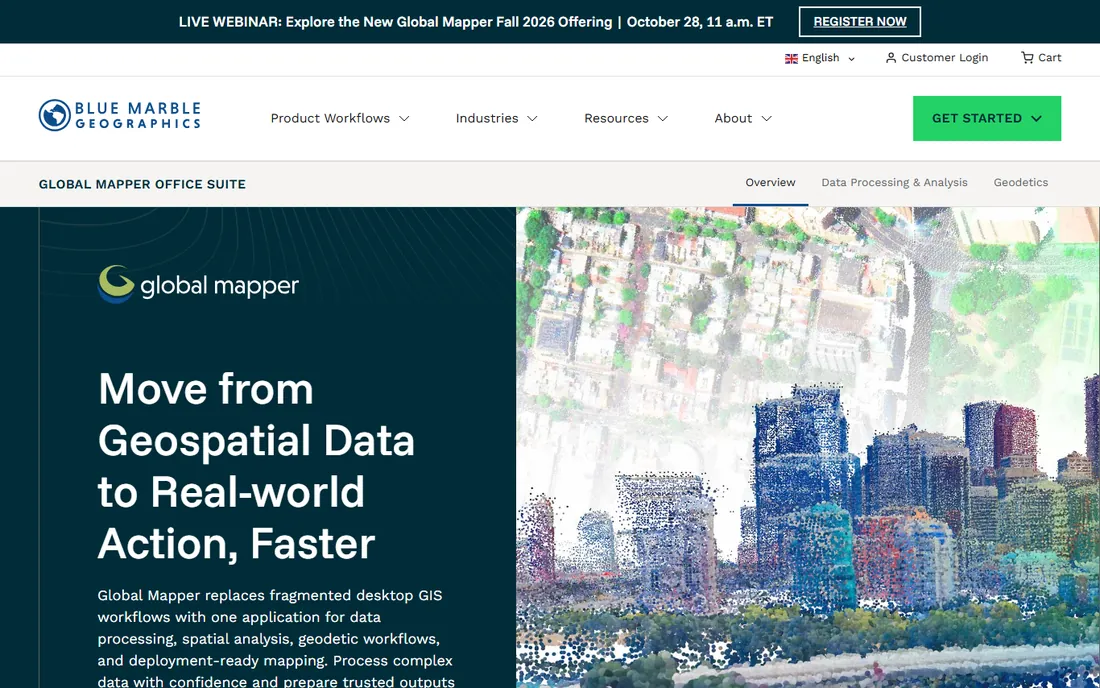Click the Blue Marble Geographics logo

(119, 116)
